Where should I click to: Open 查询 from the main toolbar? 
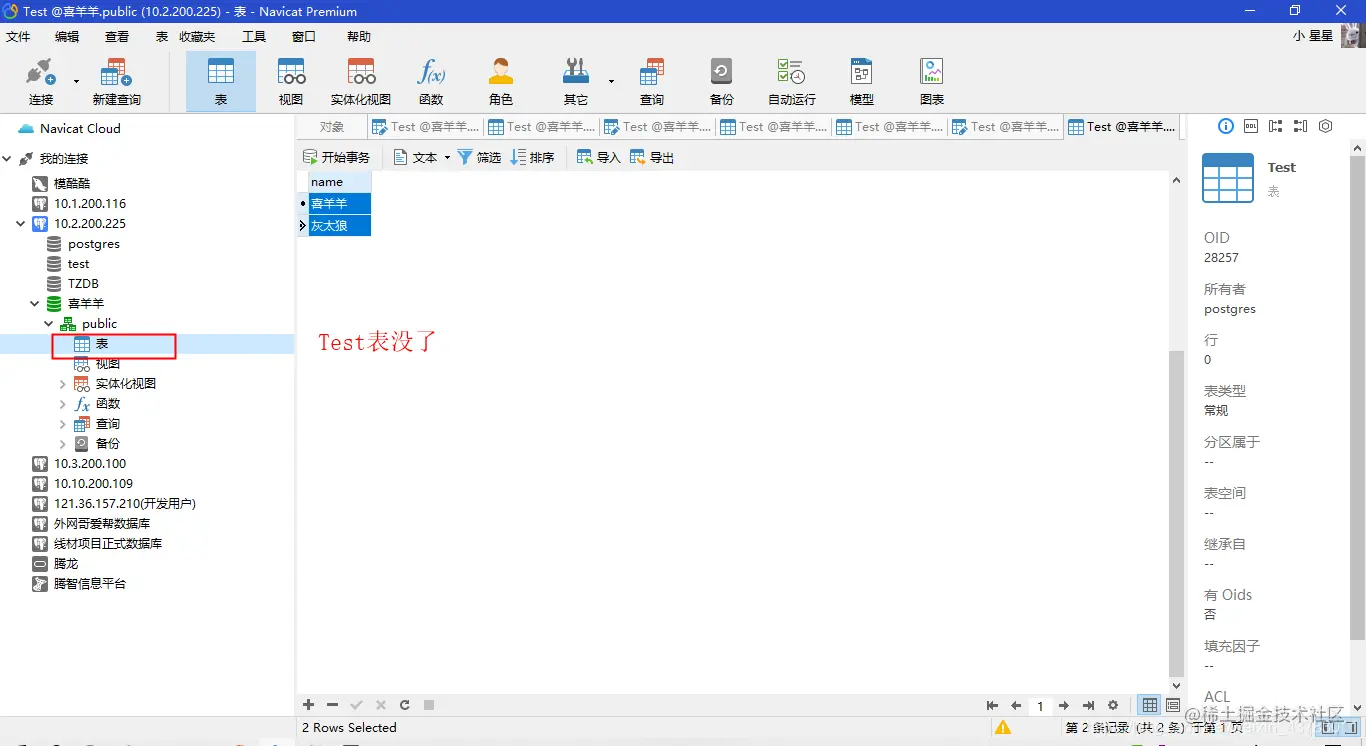click(652, 81)
